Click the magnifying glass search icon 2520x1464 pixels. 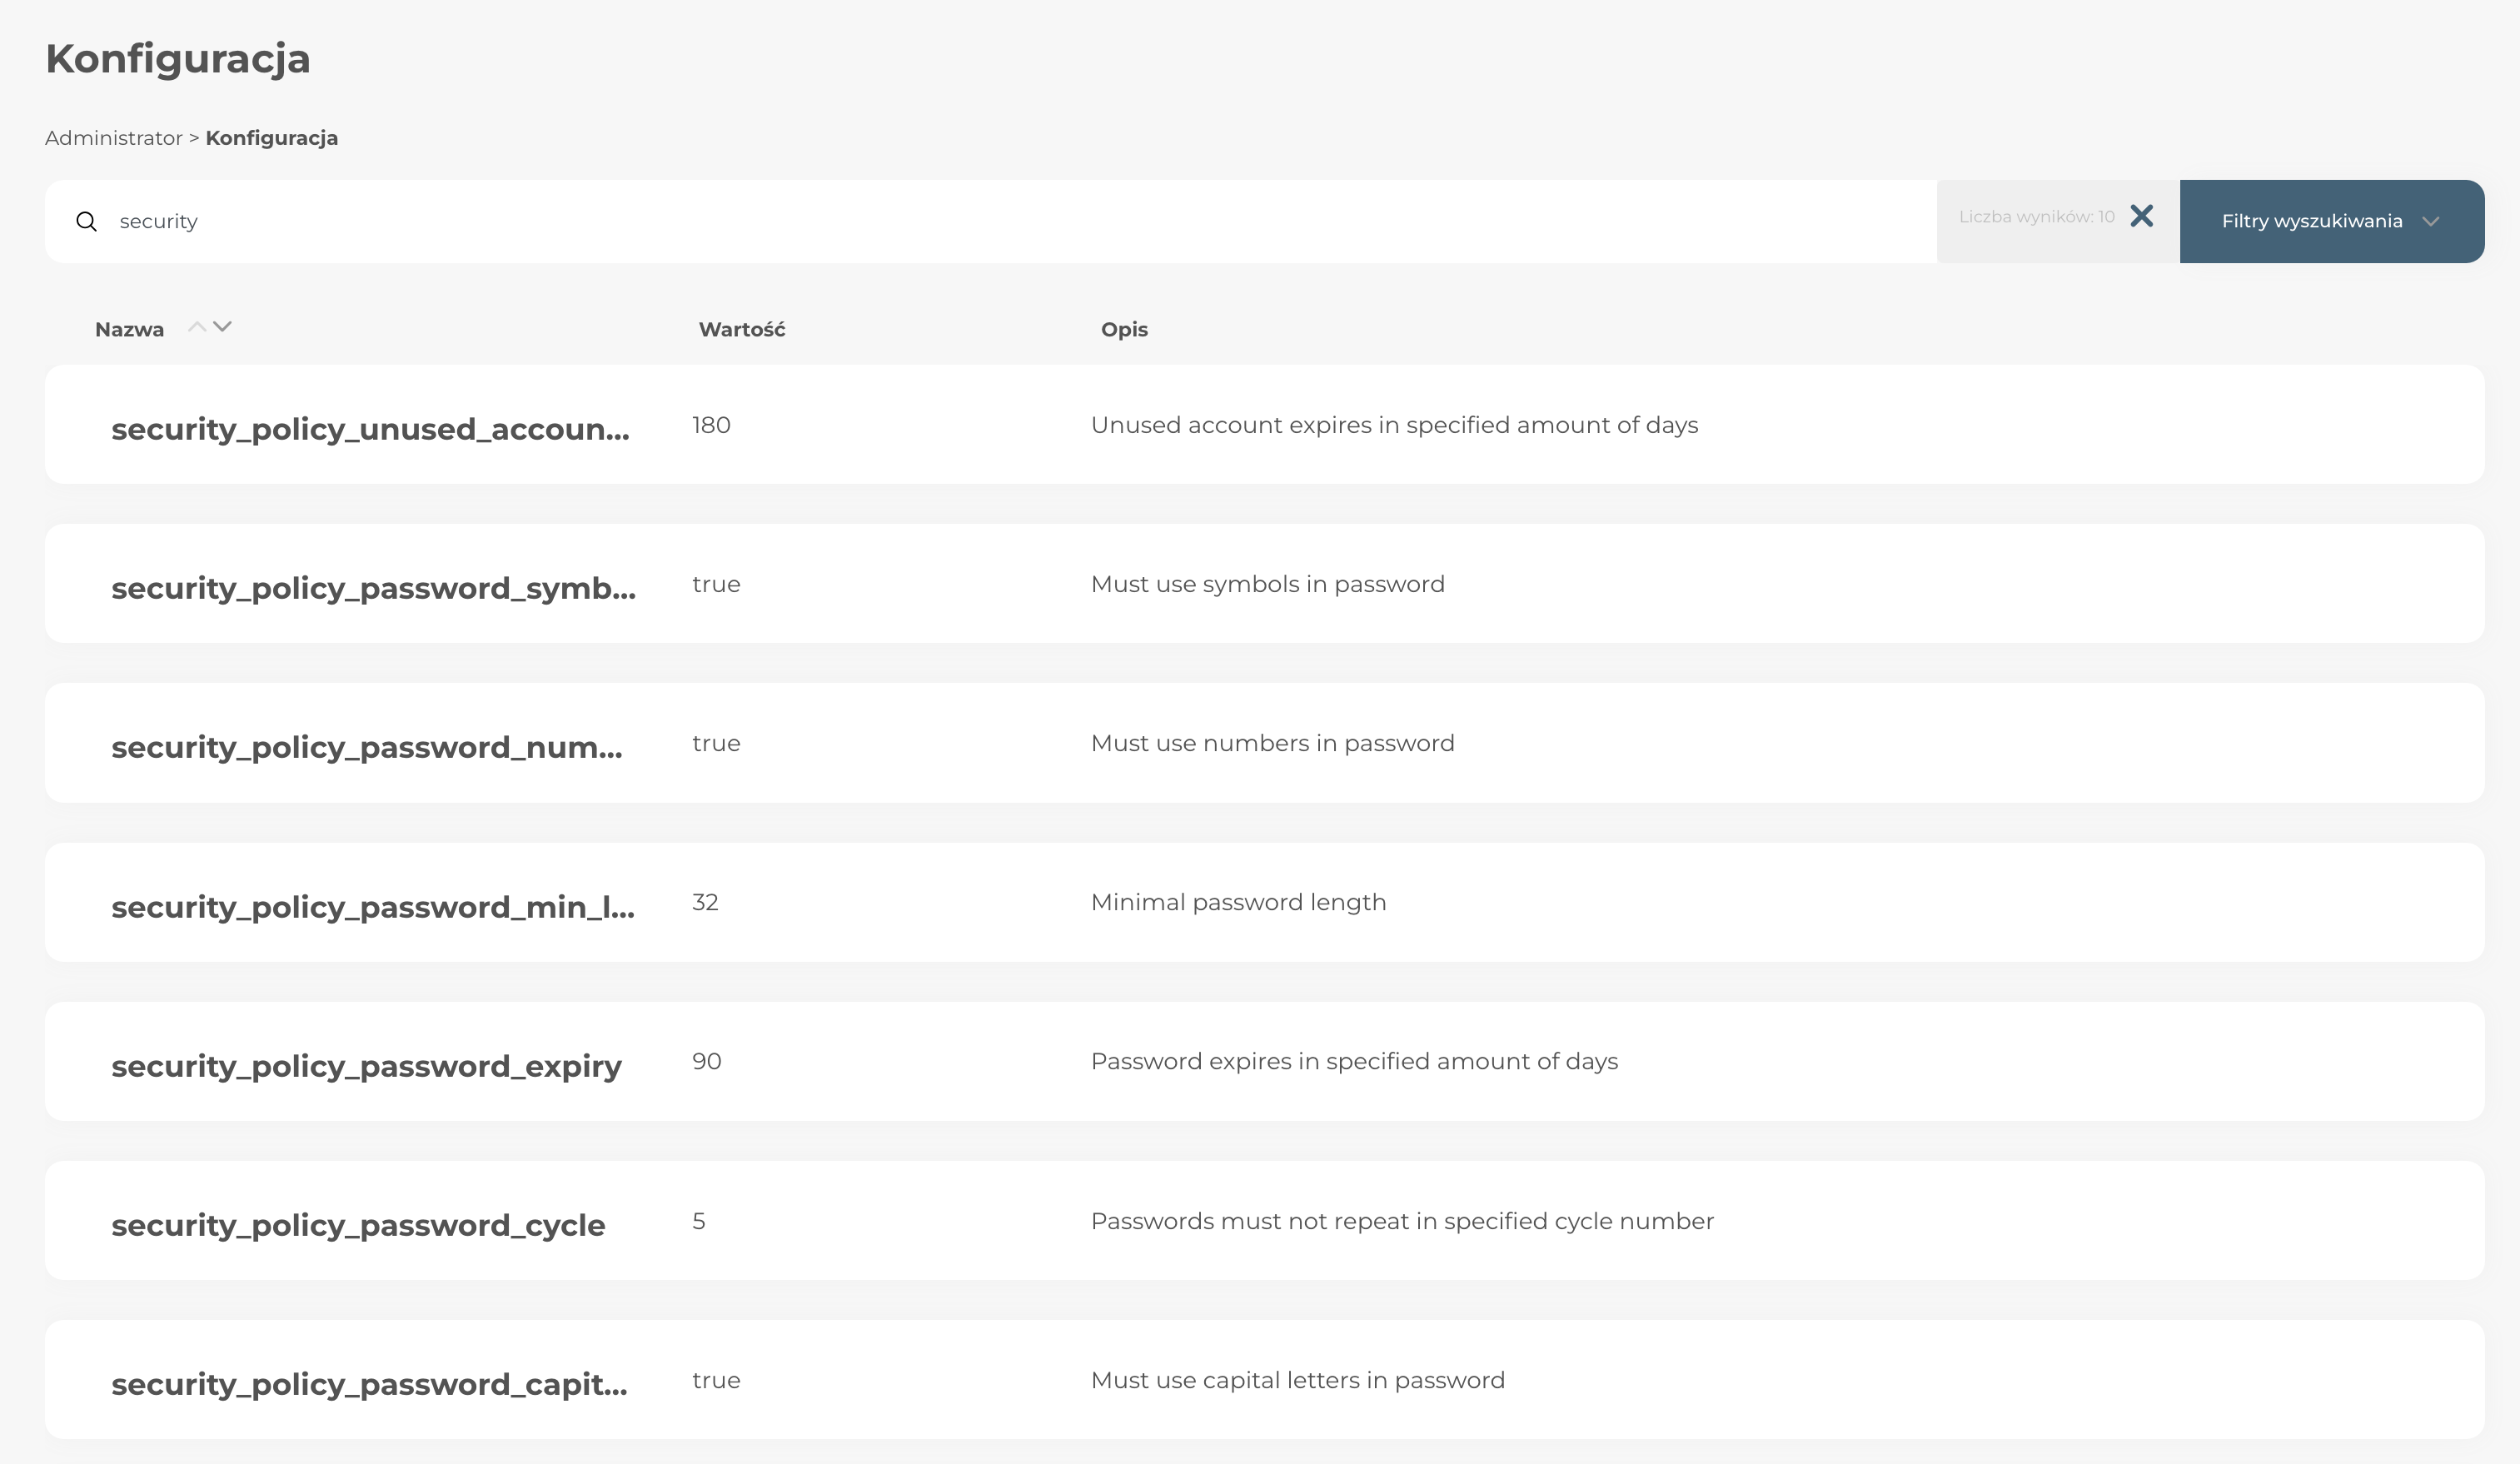87,221
